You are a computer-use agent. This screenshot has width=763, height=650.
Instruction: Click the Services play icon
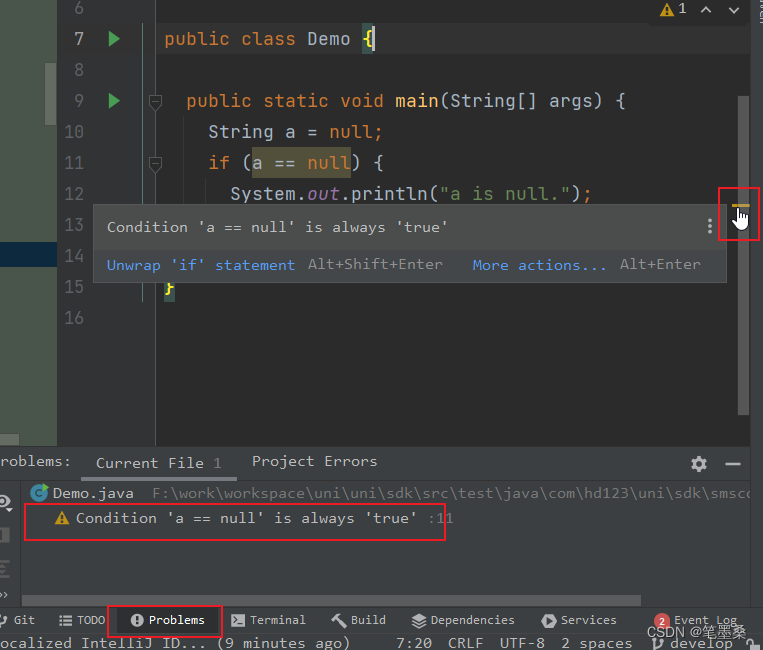pyautogui.click(x=548, y=621)
